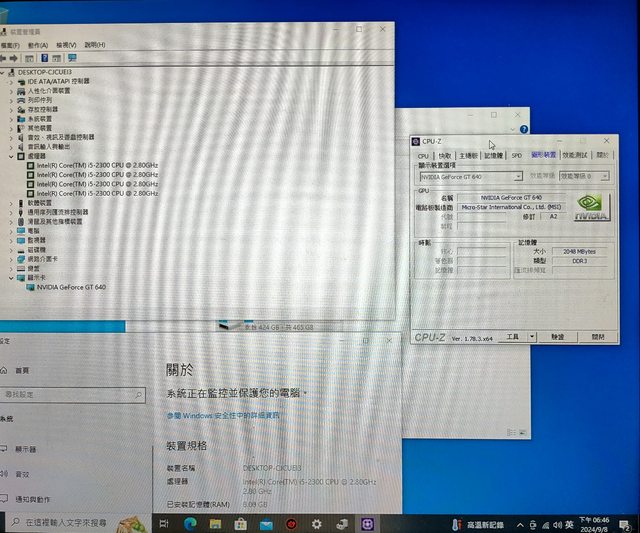Collapse the 顯示卡 display adapters node
This screenshot has width=640, height=533.
click(11, 278)
